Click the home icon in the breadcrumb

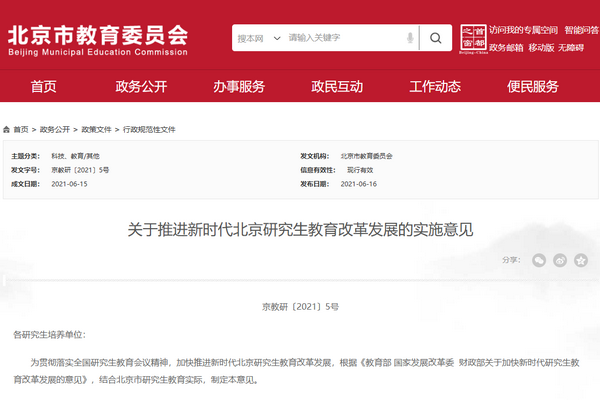coord(7,130)
